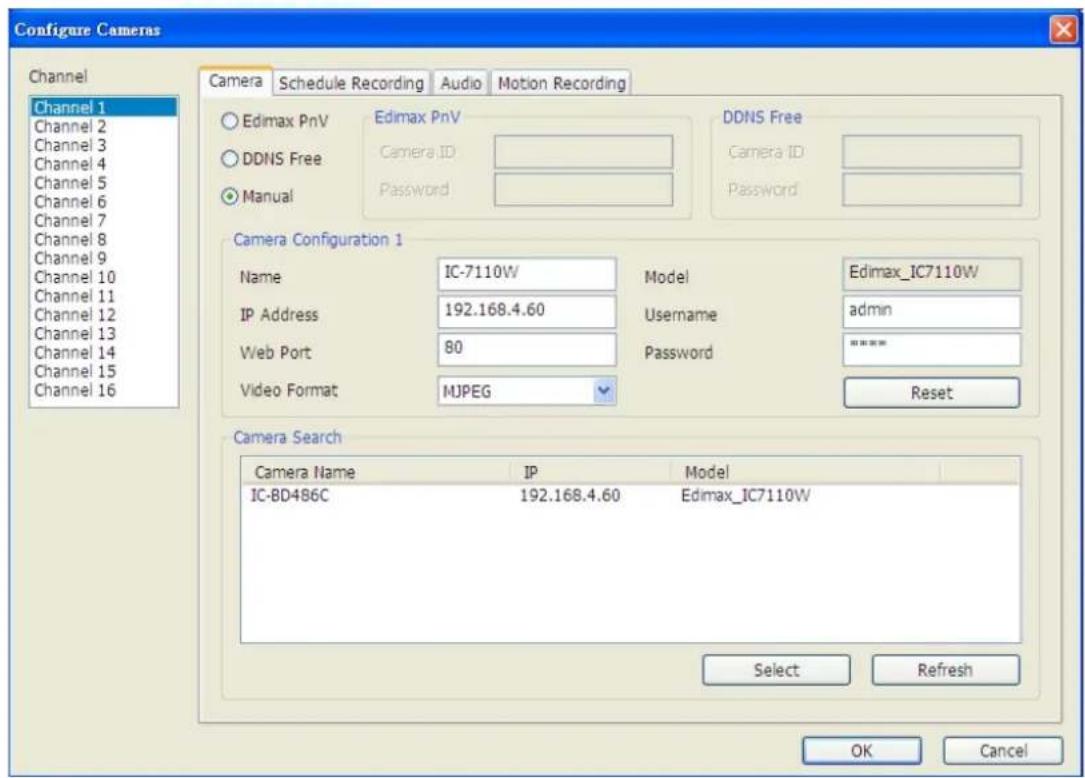This screenshot has width=1085, height=778.
Task: Click the Select button
Action: [x=776, y=670]
